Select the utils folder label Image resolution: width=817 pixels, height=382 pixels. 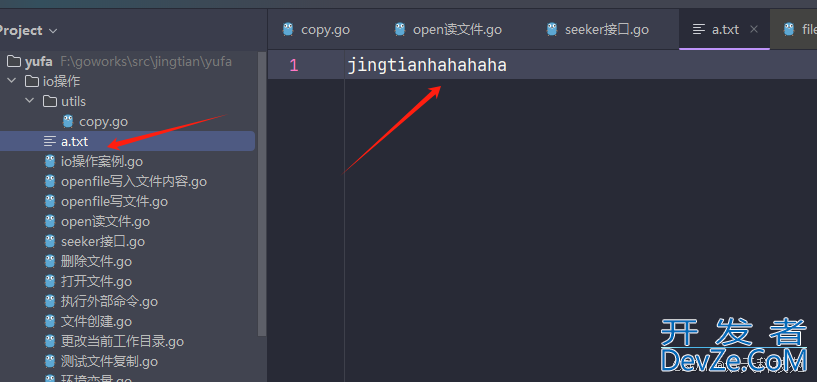pos(73,101)
